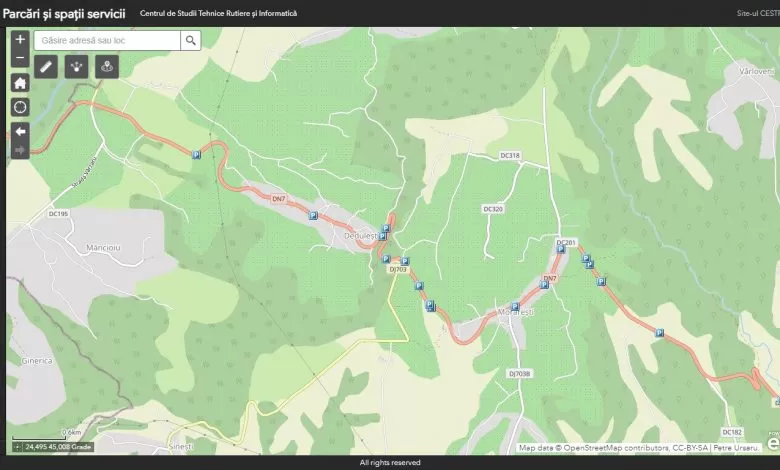The image size is (780, 470).
Task: Click the DC281 road label
Action: [x=566, y=242]
